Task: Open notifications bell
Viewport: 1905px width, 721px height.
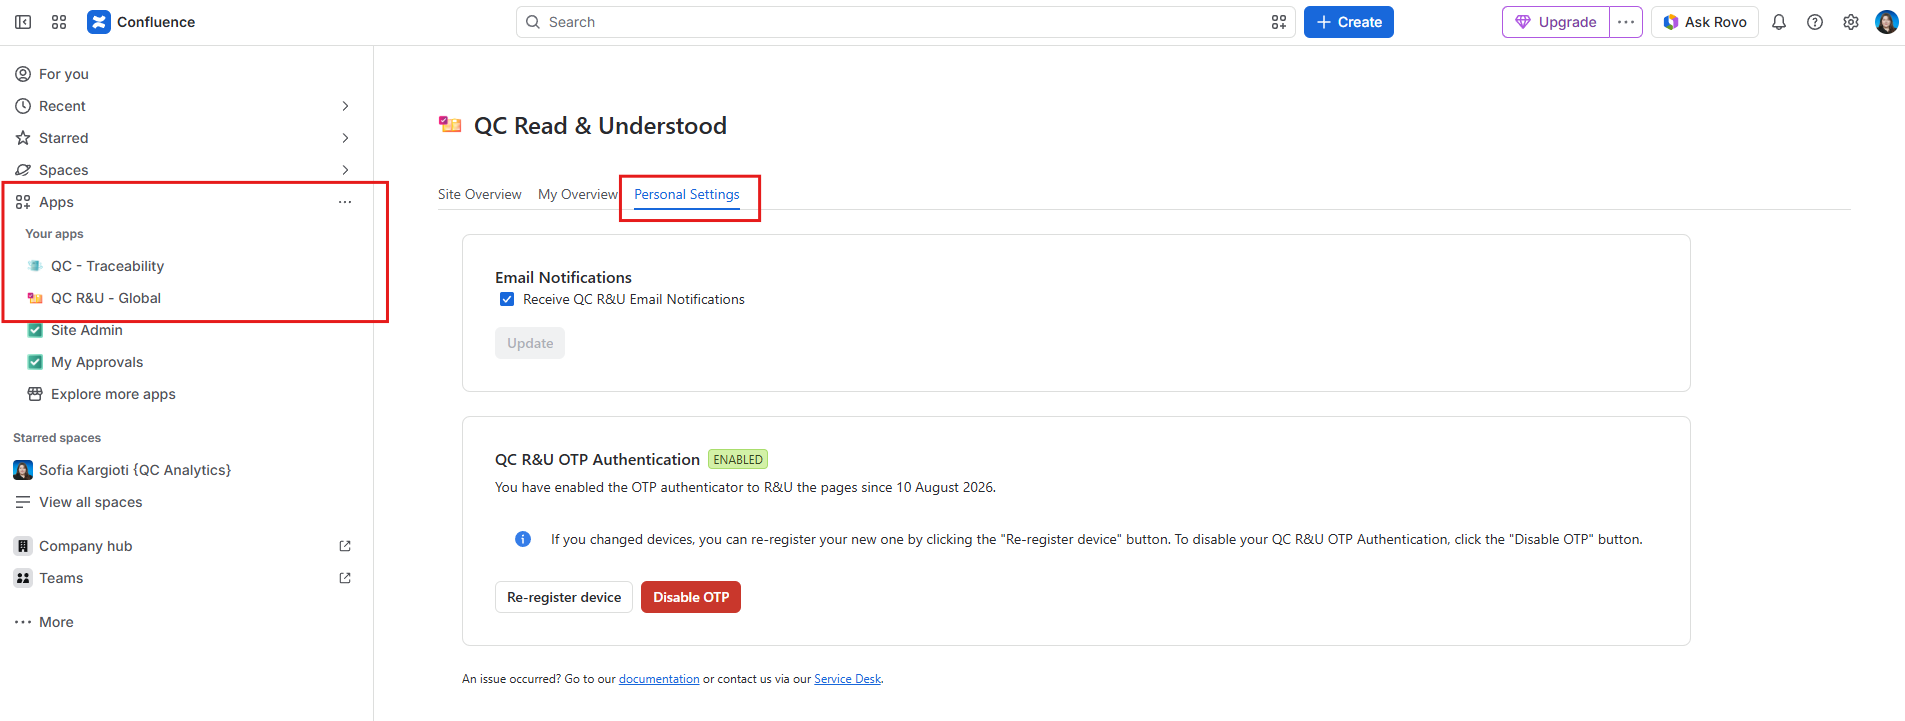Action: point(1779,22)
